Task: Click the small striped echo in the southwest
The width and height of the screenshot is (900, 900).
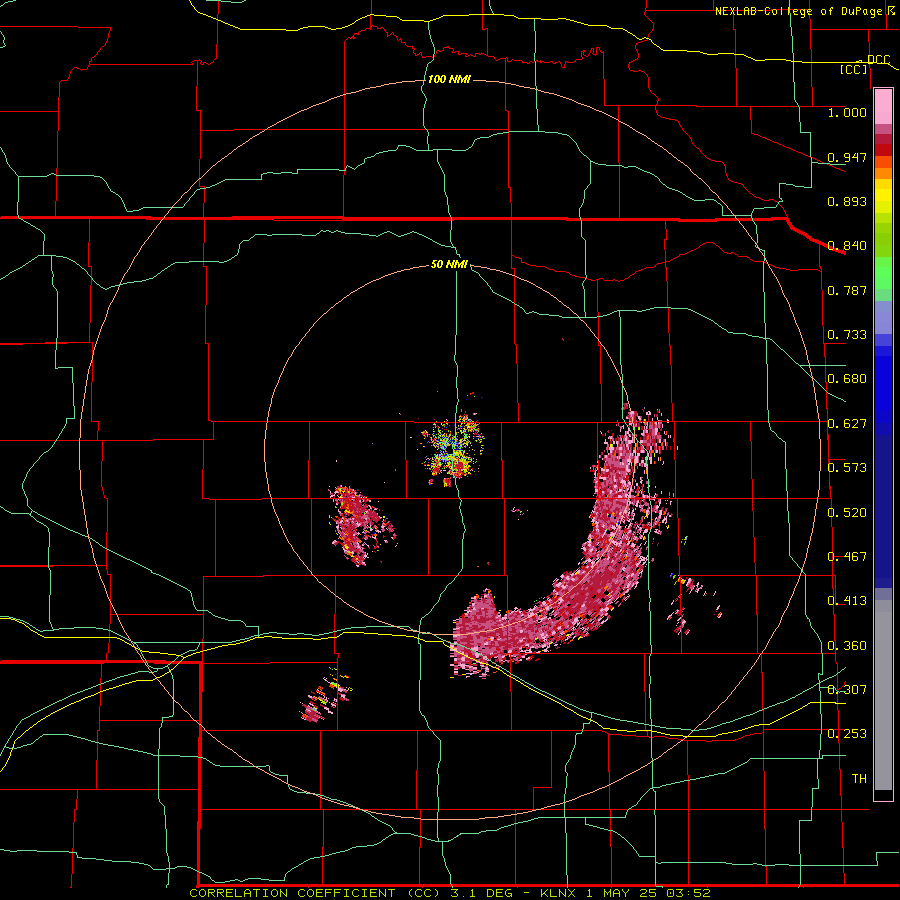Action: tap(325, 696)
